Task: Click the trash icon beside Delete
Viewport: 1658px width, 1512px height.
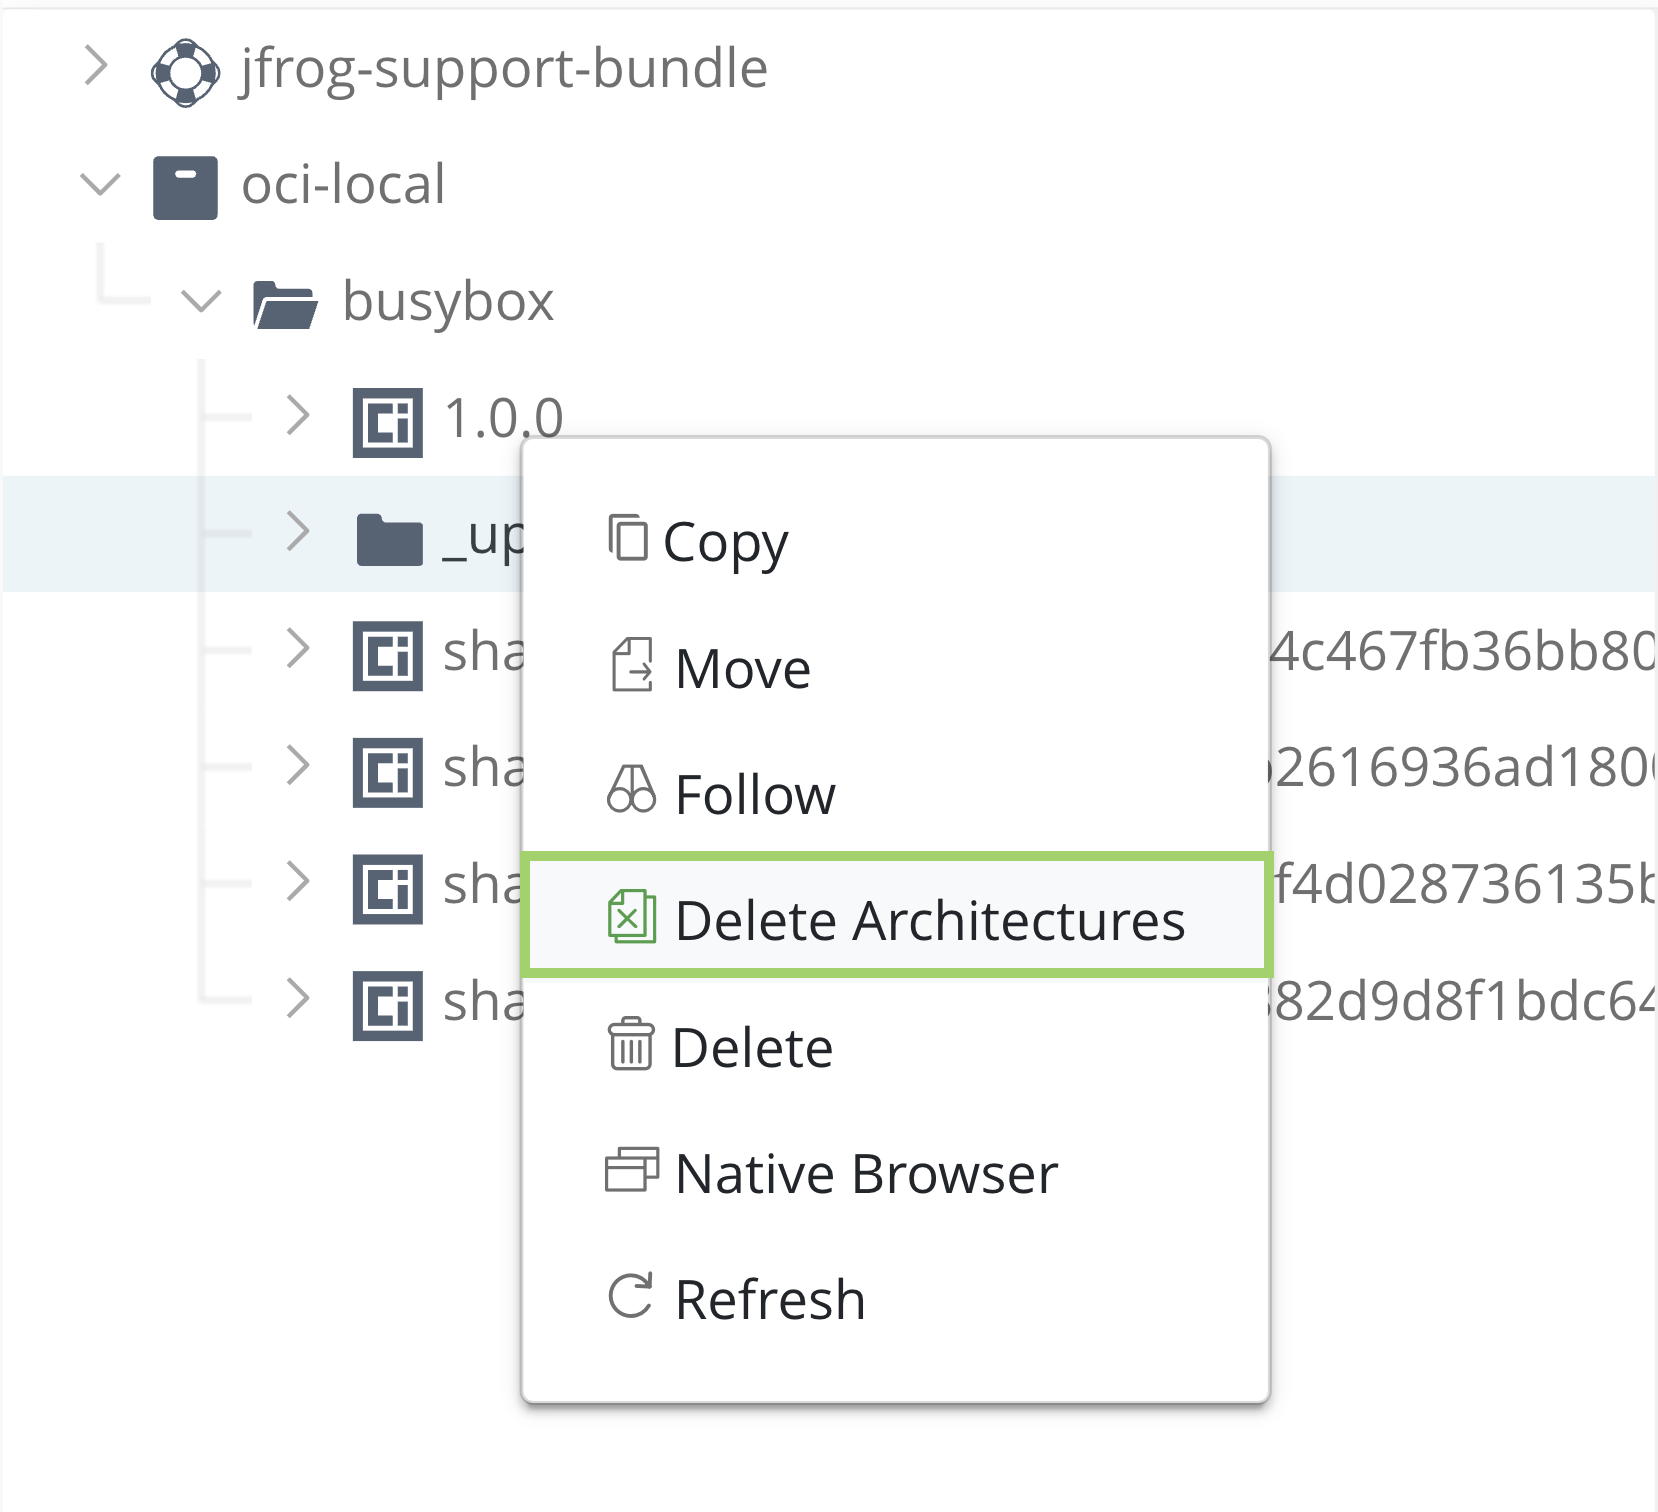Action: point(630,1046)
